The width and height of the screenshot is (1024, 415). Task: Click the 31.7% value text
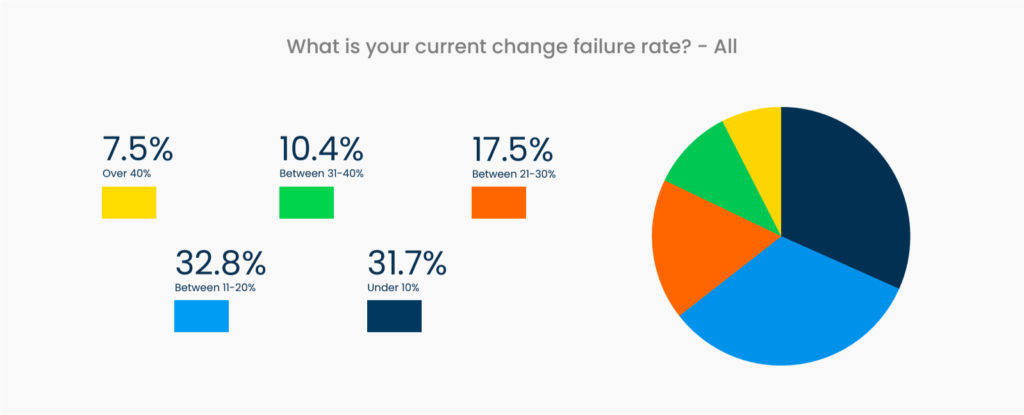coord(407,264)
